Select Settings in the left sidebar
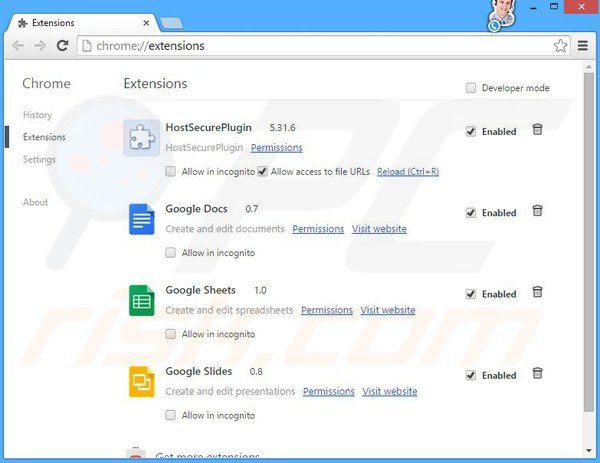 pos(39,159)
